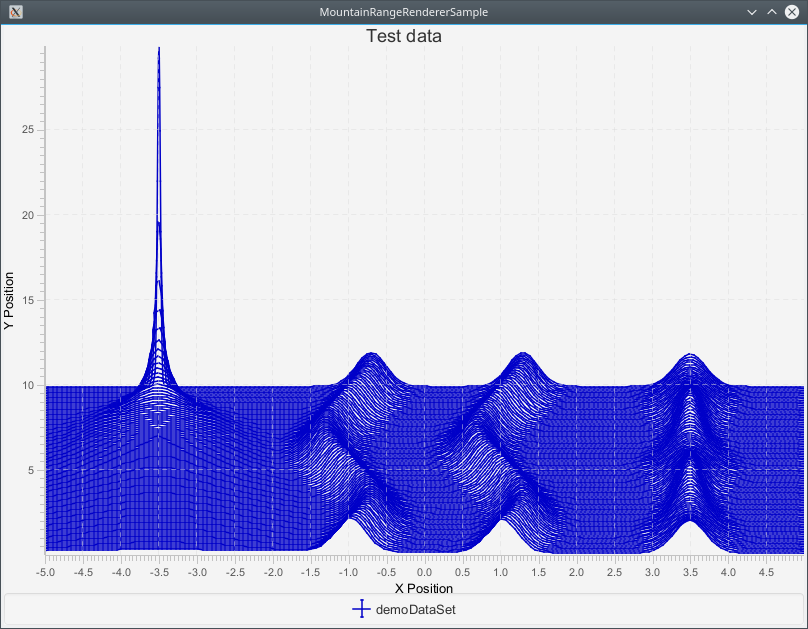Click the x-axis tick label -1.0

click(349, 572)
